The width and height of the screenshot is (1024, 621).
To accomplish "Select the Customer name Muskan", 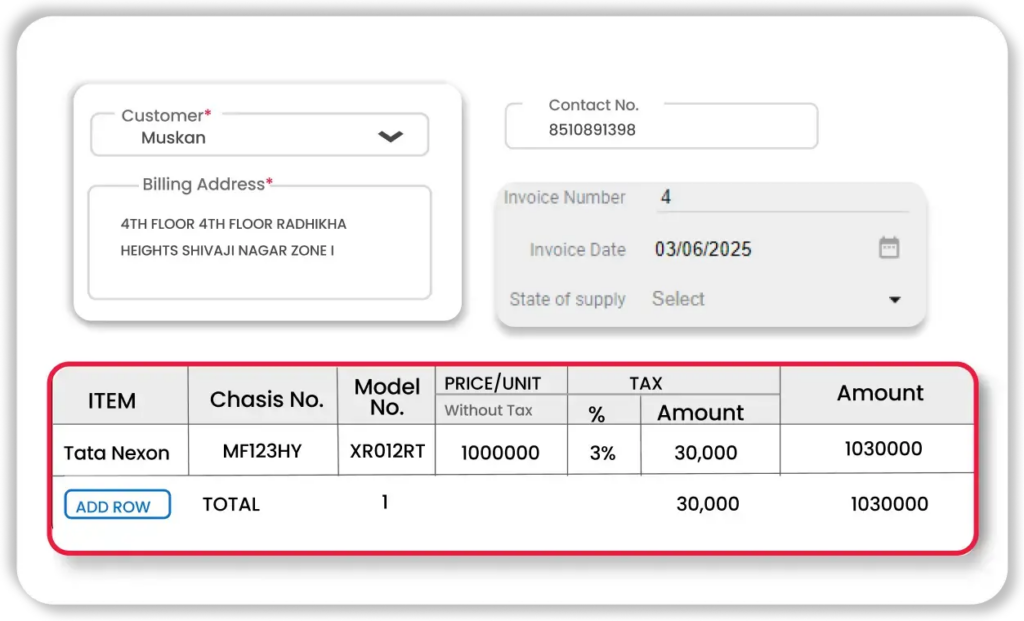I will point(173,138).
